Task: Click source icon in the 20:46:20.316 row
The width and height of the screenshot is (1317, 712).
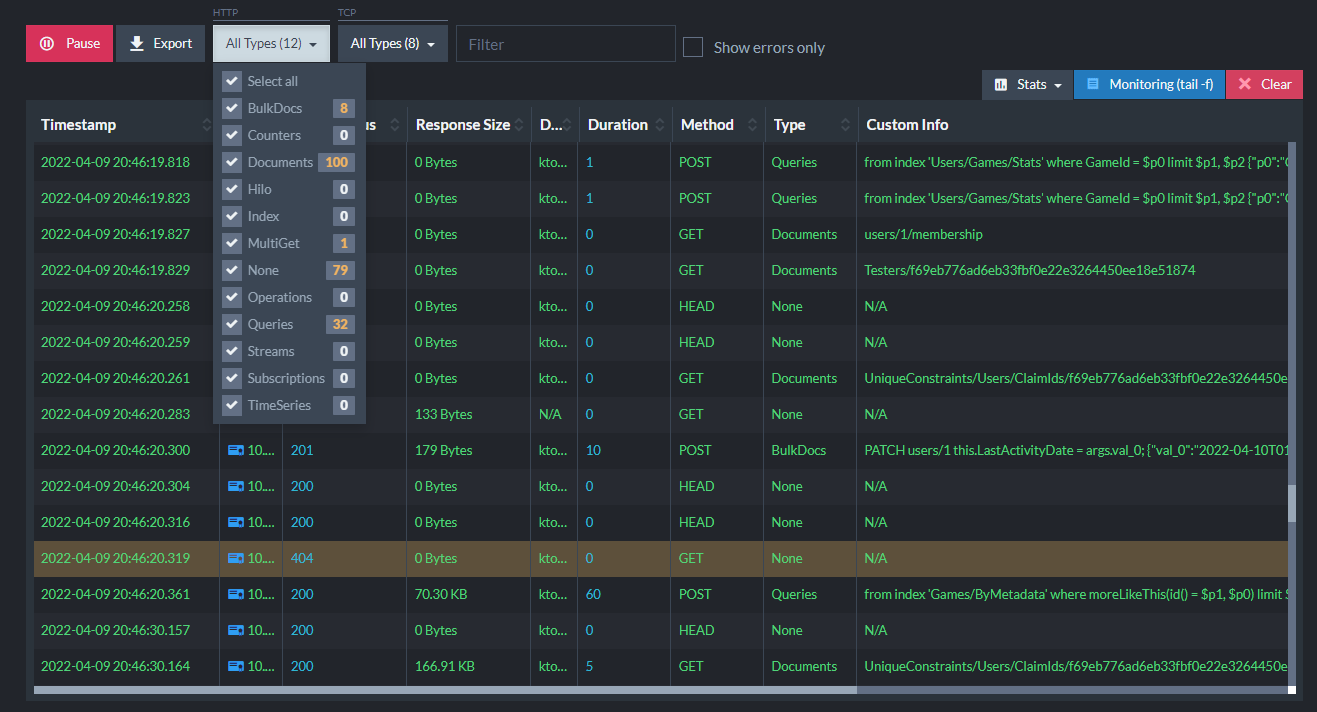Action: (x=236, y=522)
